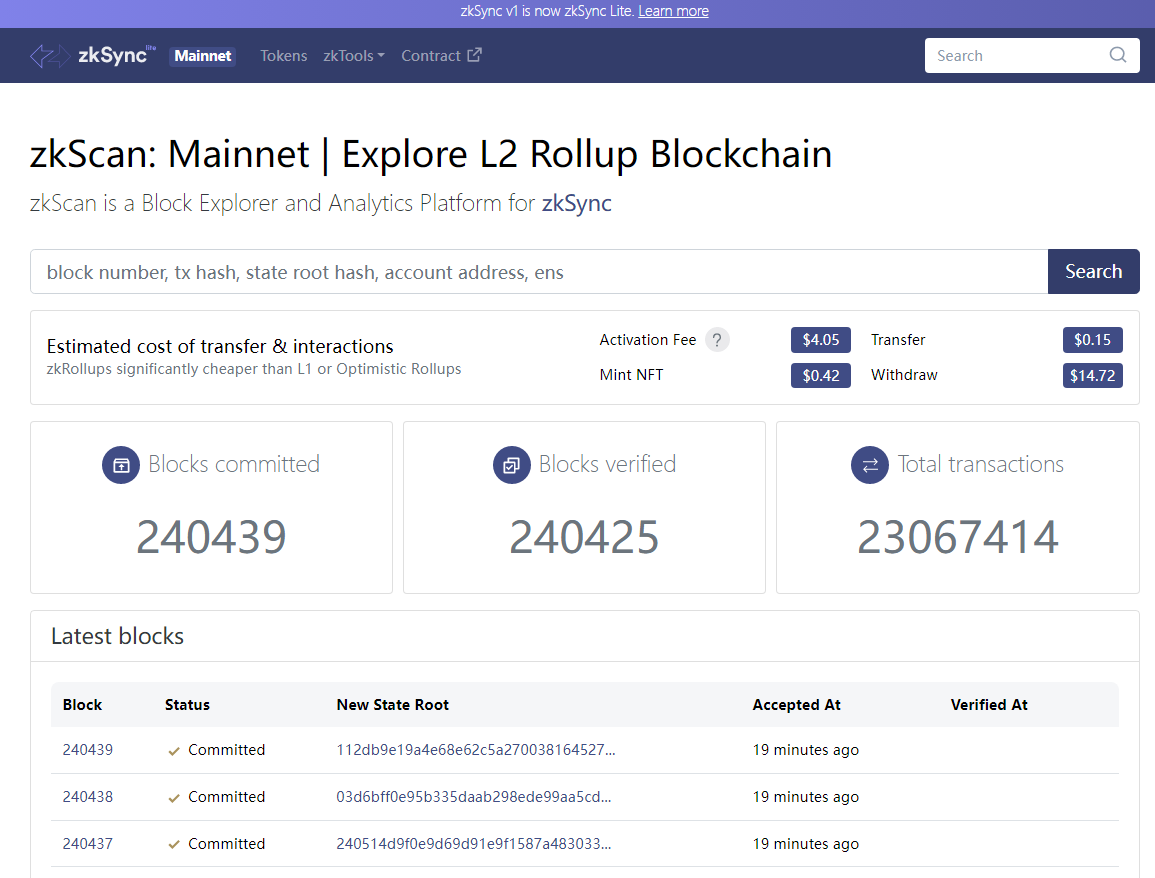Open block 240437 from latest blocks

click(x=88, y=844)
